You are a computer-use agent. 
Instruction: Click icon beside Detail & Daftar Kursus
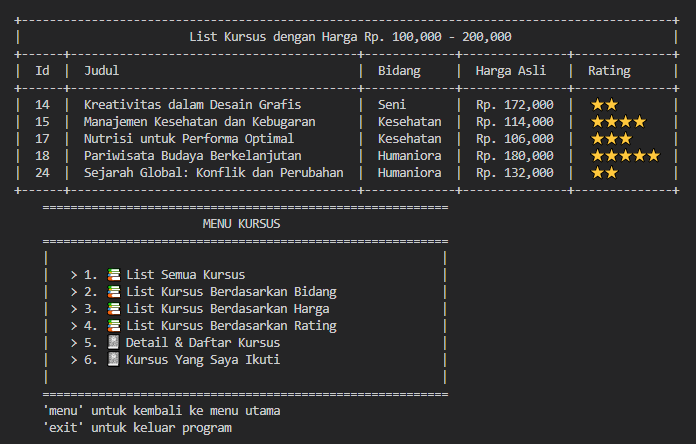point(114,342)
